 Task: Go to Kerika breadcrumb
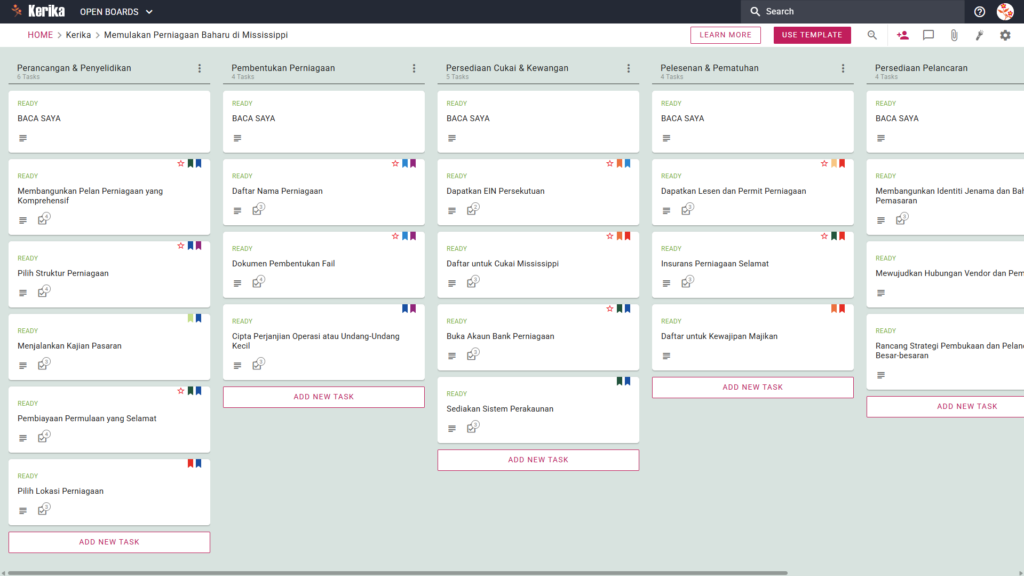(78, 35)
